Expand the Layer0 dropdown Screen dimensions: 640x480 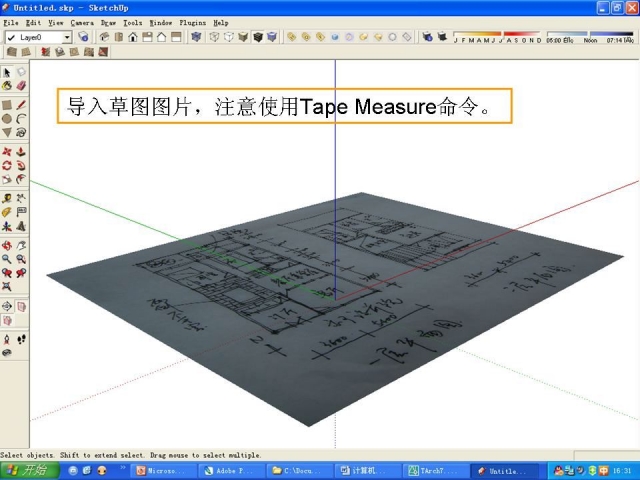pos(67,38)
